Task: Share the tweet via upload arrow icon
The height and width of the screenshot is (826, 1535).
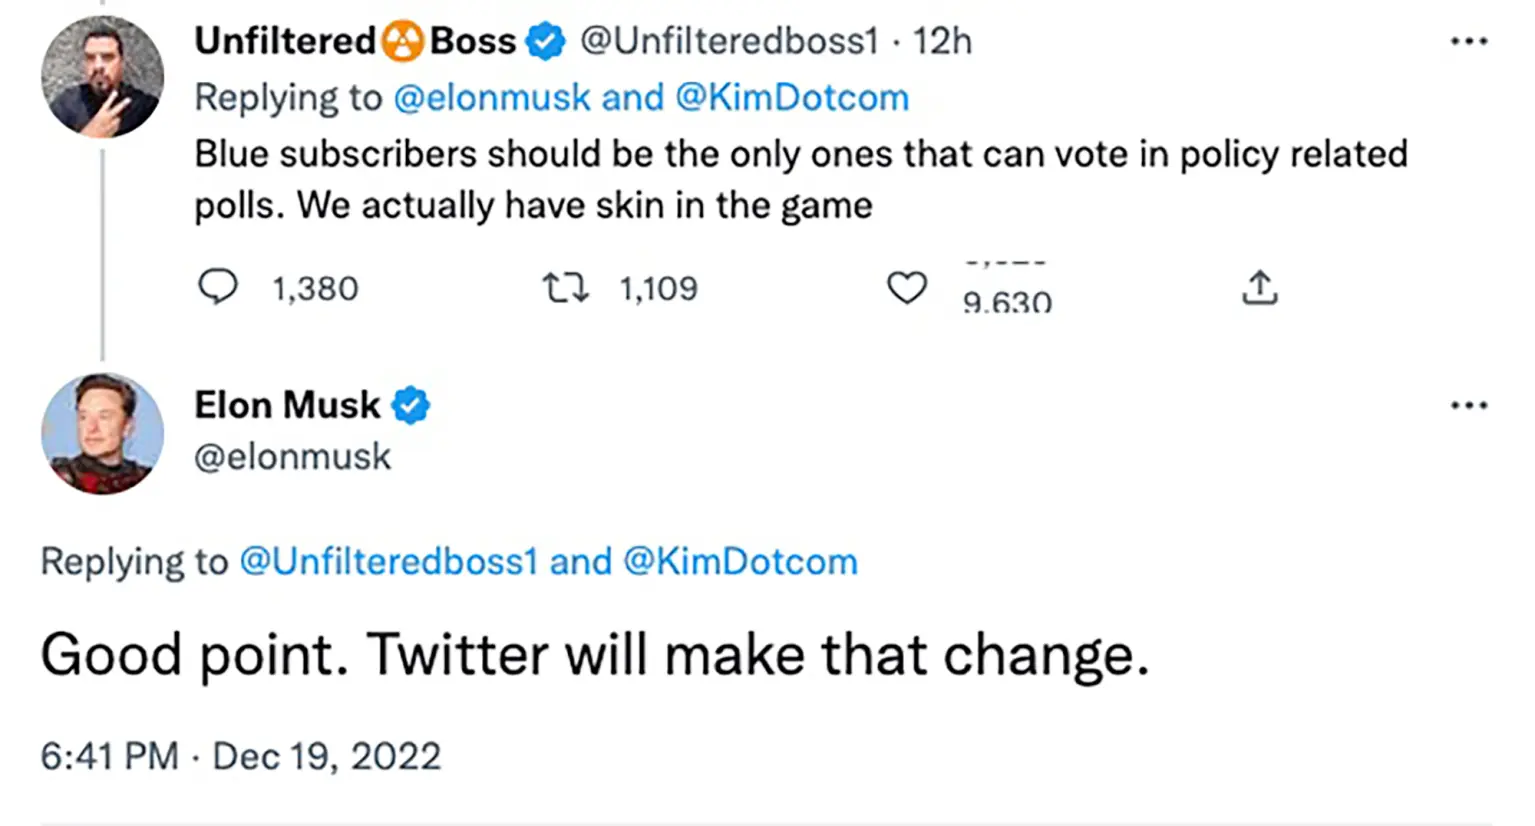Action: (x=1260, y=287)
